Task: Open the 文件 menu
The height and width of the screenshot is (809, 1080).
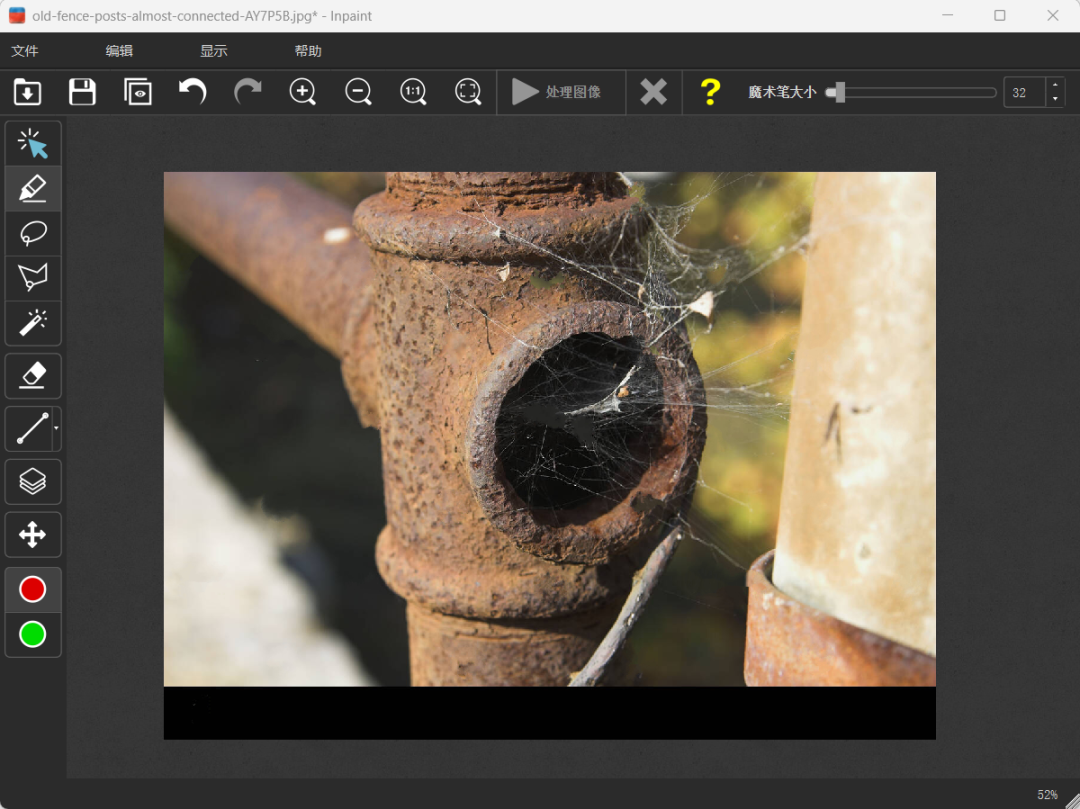Action: pos(25,51)
